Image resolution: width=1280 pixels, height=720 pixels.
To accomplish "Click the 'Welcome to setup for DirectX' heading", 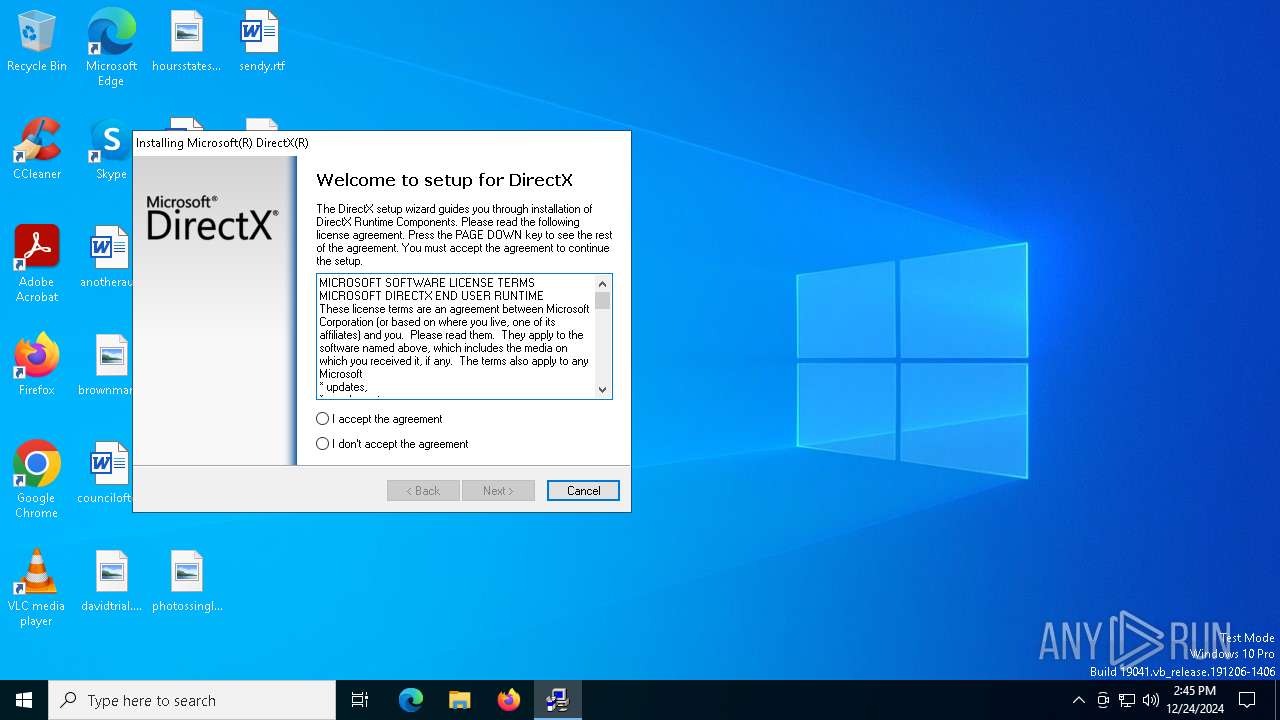I will pyautogui.click(x=444, y=181).
